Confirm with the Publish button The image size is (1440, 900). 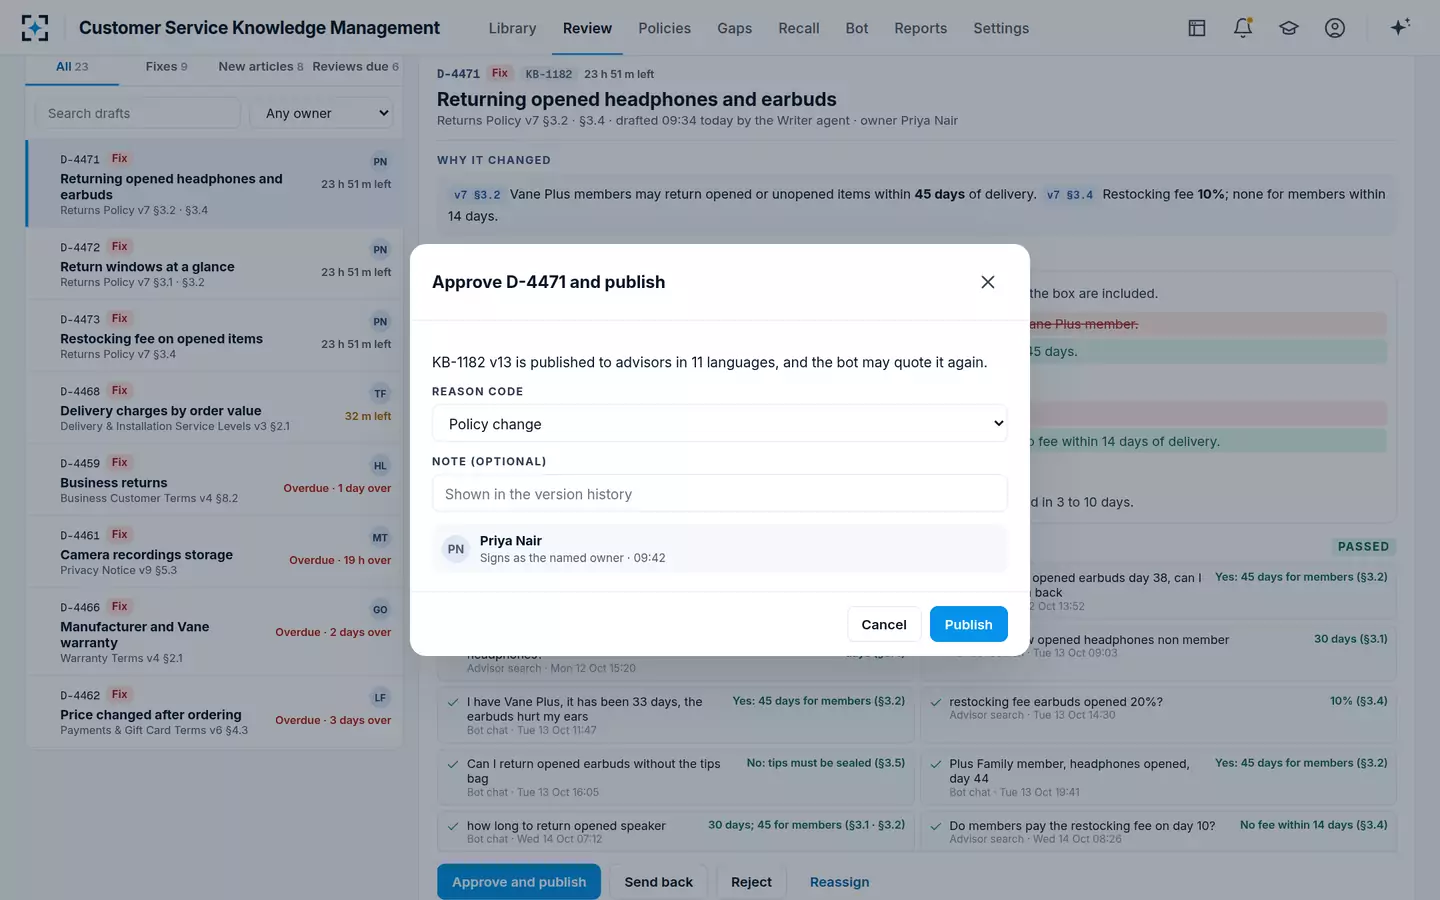(x=969, y=624)
